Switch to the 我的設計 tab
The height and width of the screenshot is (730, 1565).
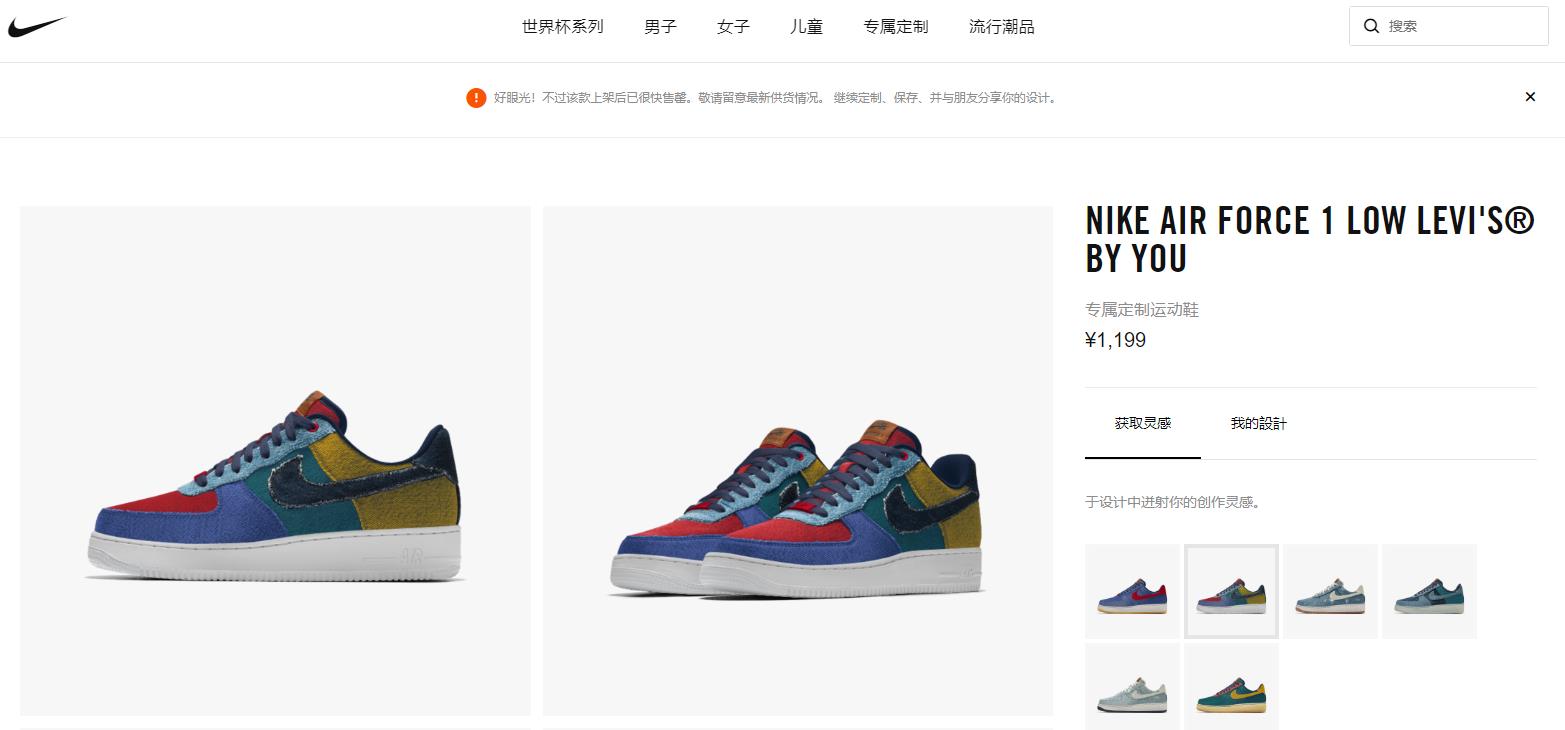[x=1259, y=423]
